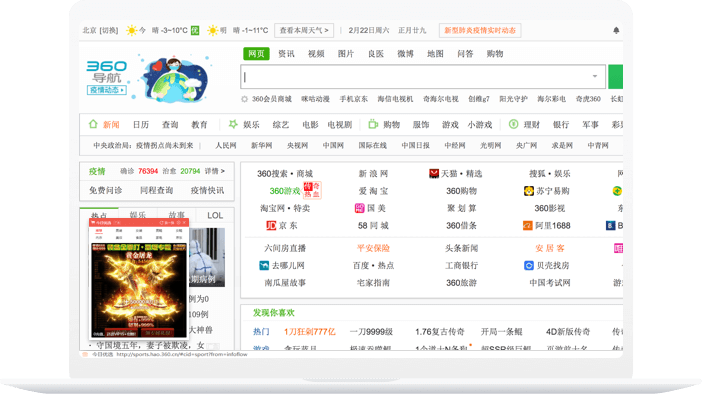Click the green home icon beside 新闻
The image size is (702, 394).
point(93,124)
